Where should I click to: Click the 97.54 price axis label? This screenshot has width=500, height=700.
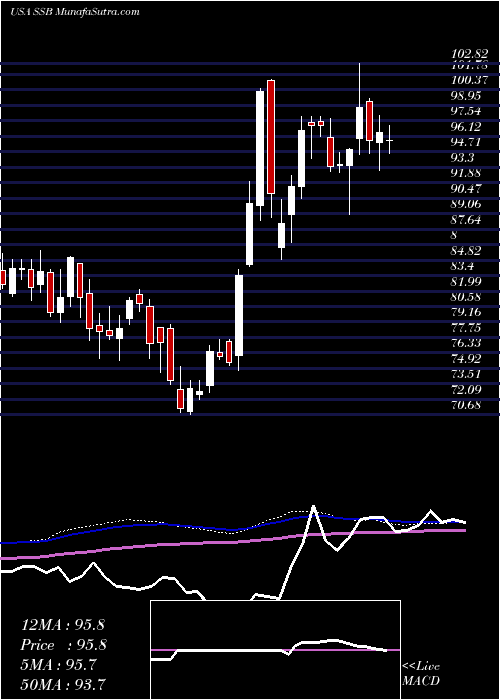[x=466, y=111]
